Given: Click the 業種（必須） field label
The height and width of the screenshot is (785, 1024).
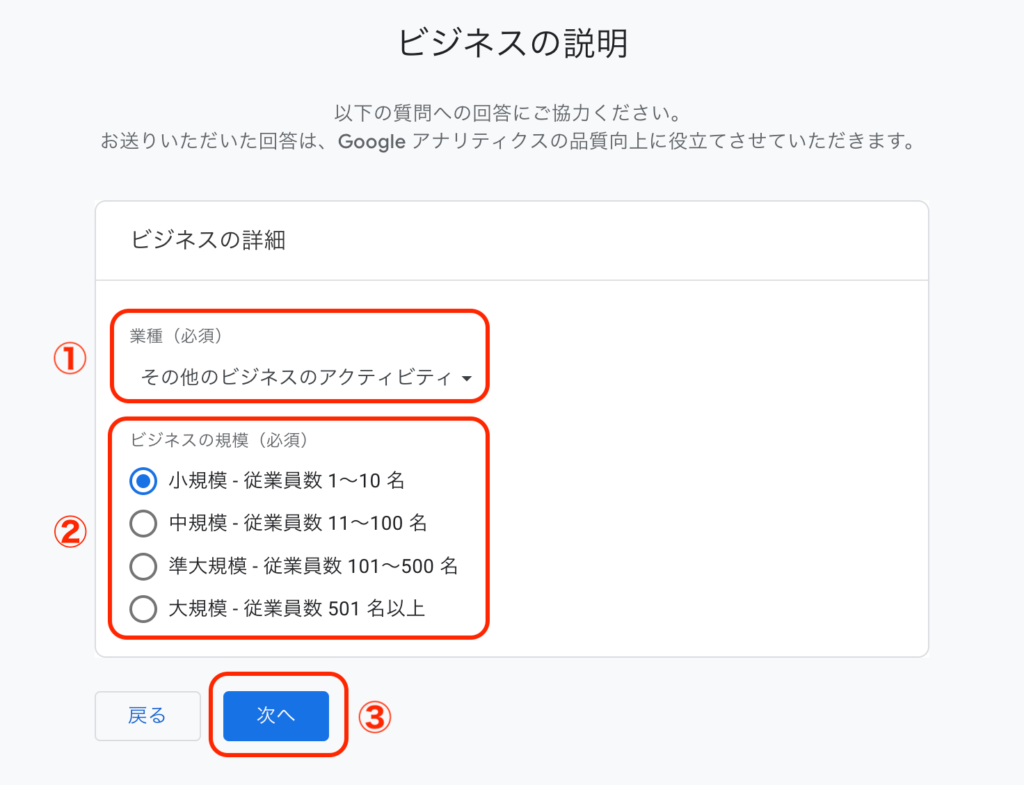Looking at the screenshot, I should click(x=176, y=336).
